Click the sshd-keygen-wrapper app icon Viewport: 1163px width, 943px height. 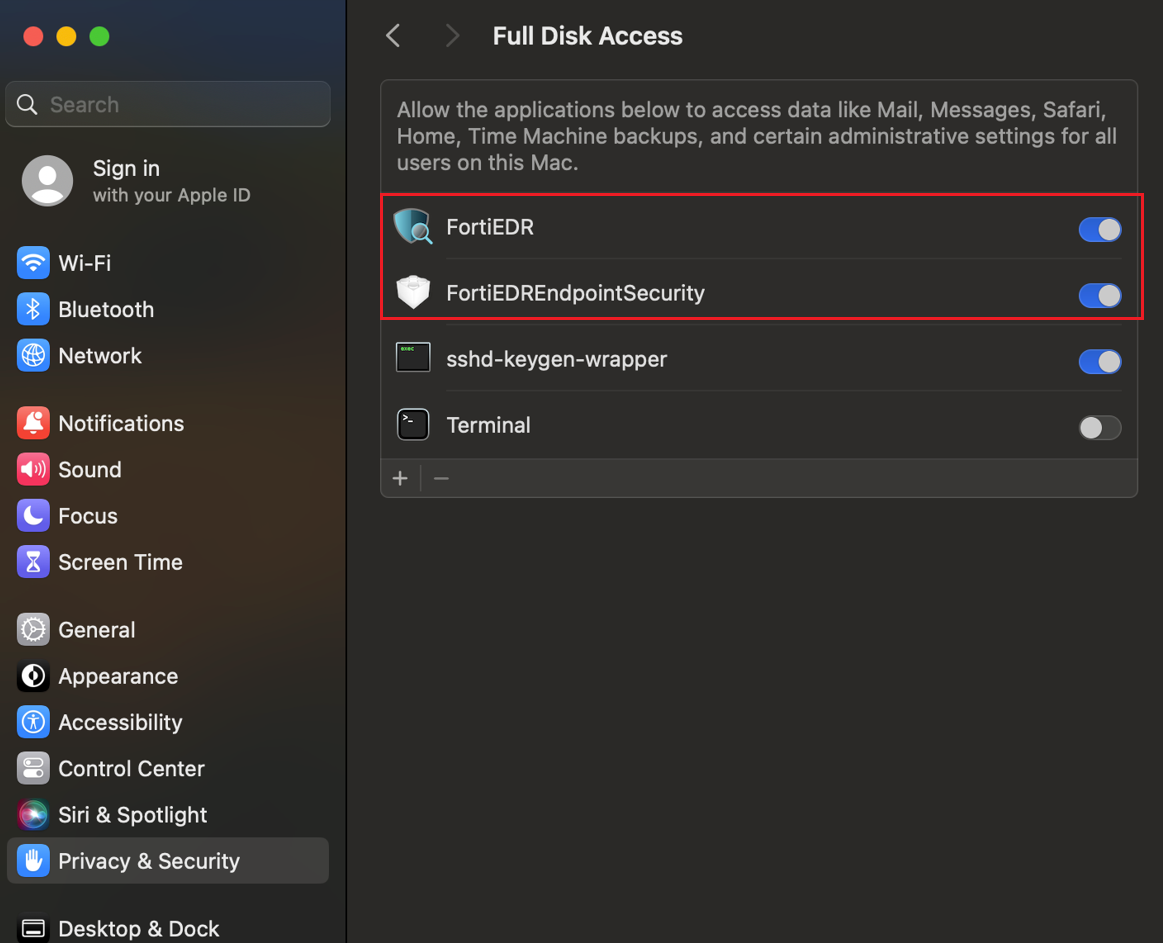pyautogui.click(x=413, y=358)
